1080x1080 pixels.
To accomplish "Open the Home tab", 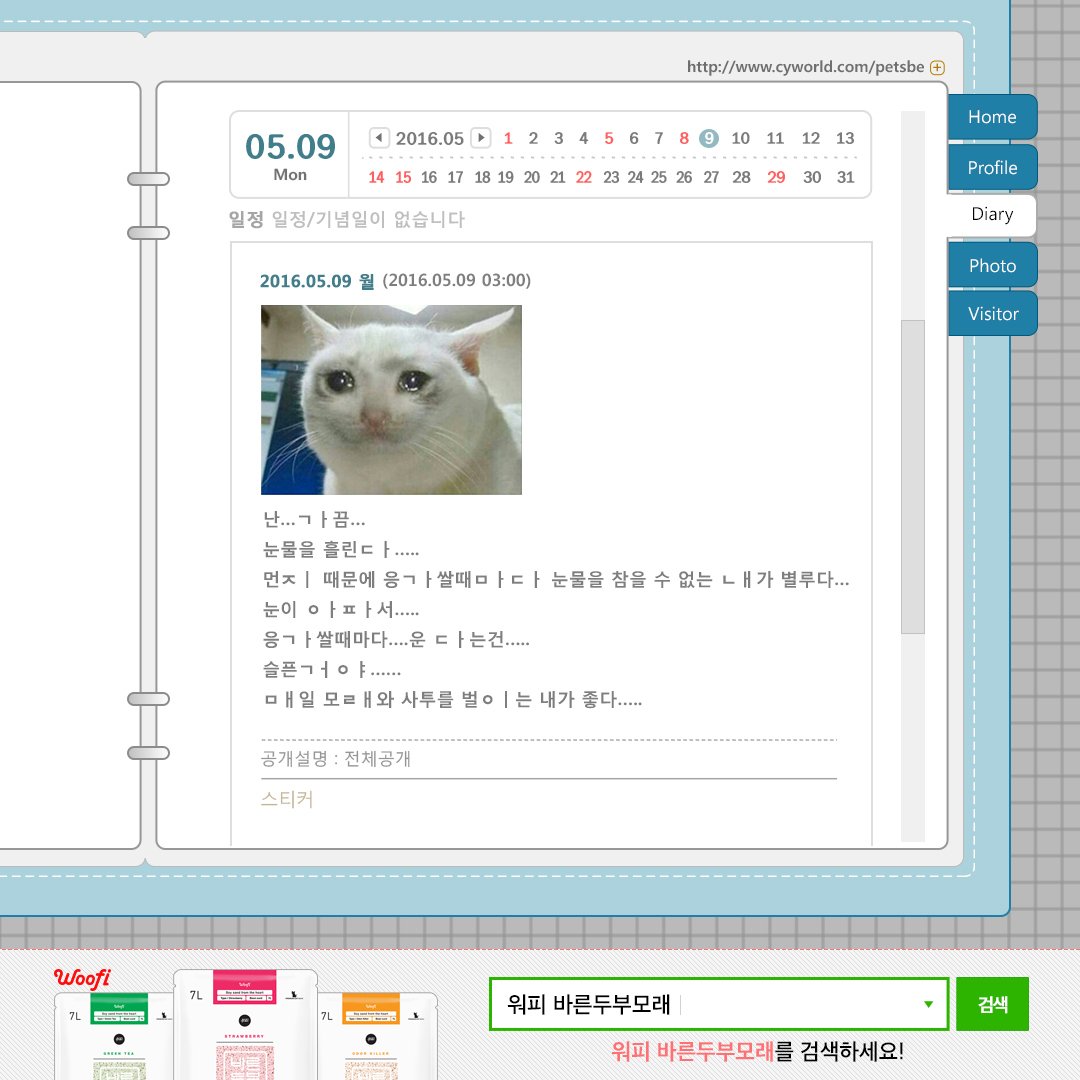I will [x=991, y=117].
